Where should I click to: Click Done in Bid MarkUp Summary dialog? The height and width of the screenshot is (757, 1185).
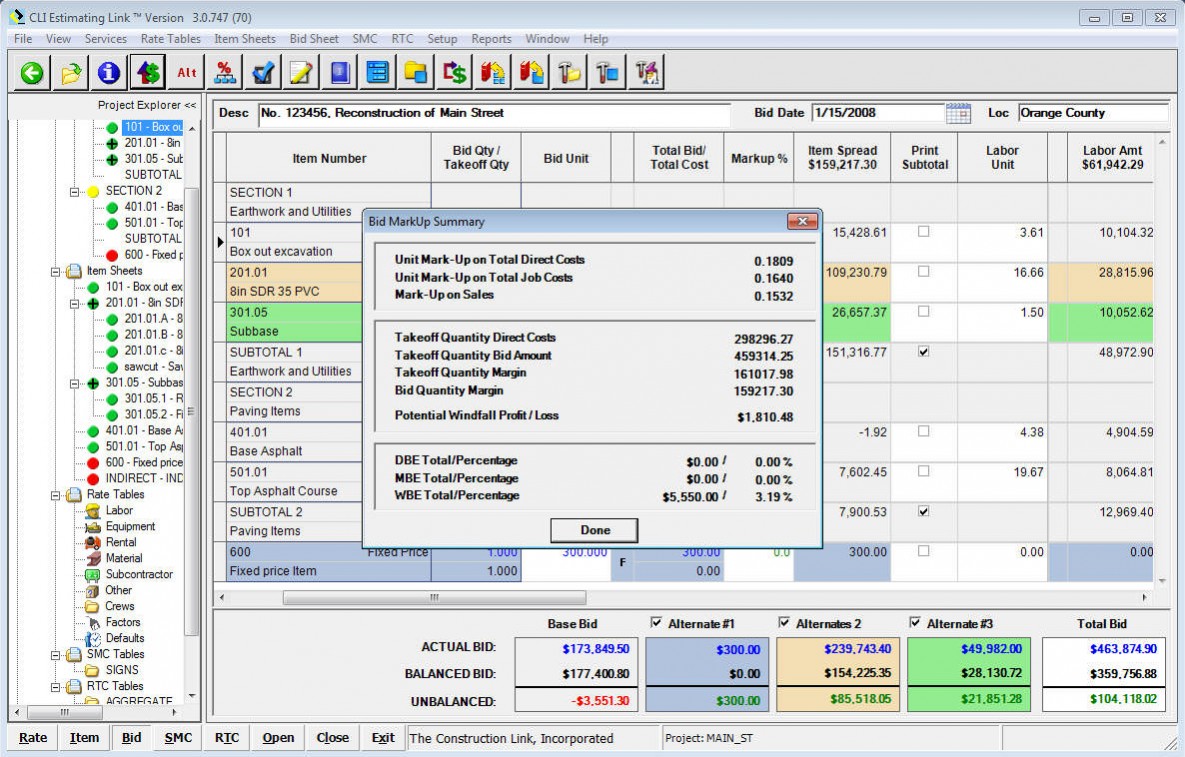pyautogui.click(x=594, y=530)
